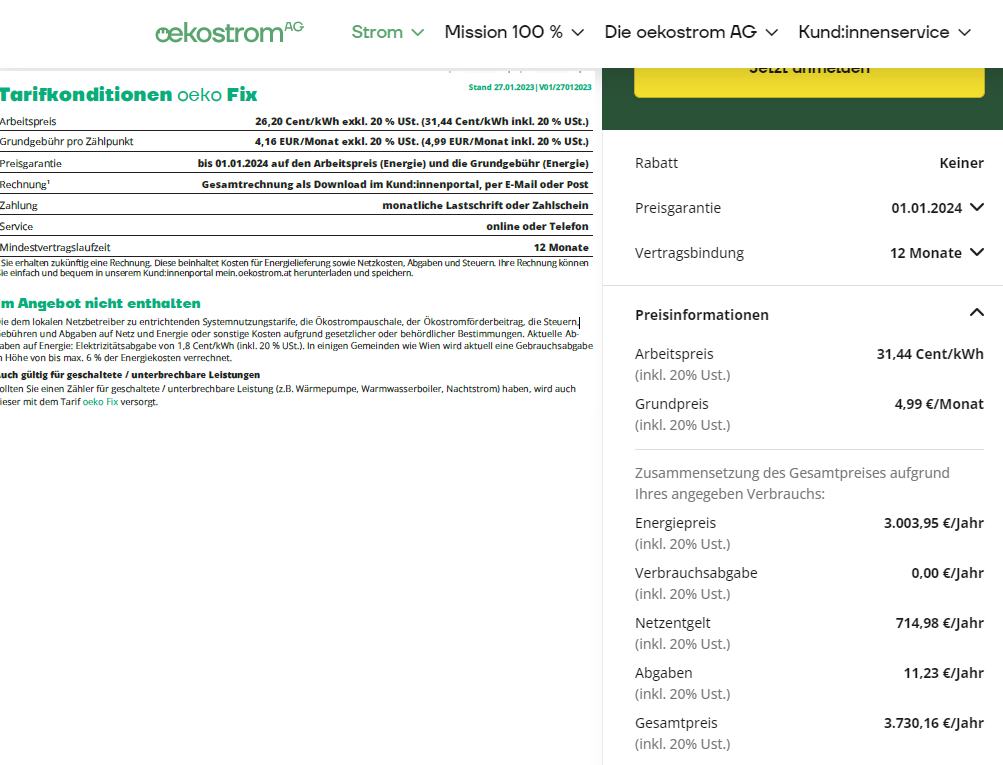Open the Strom menu
The image size is (1003, 765).
coord(388,32)
